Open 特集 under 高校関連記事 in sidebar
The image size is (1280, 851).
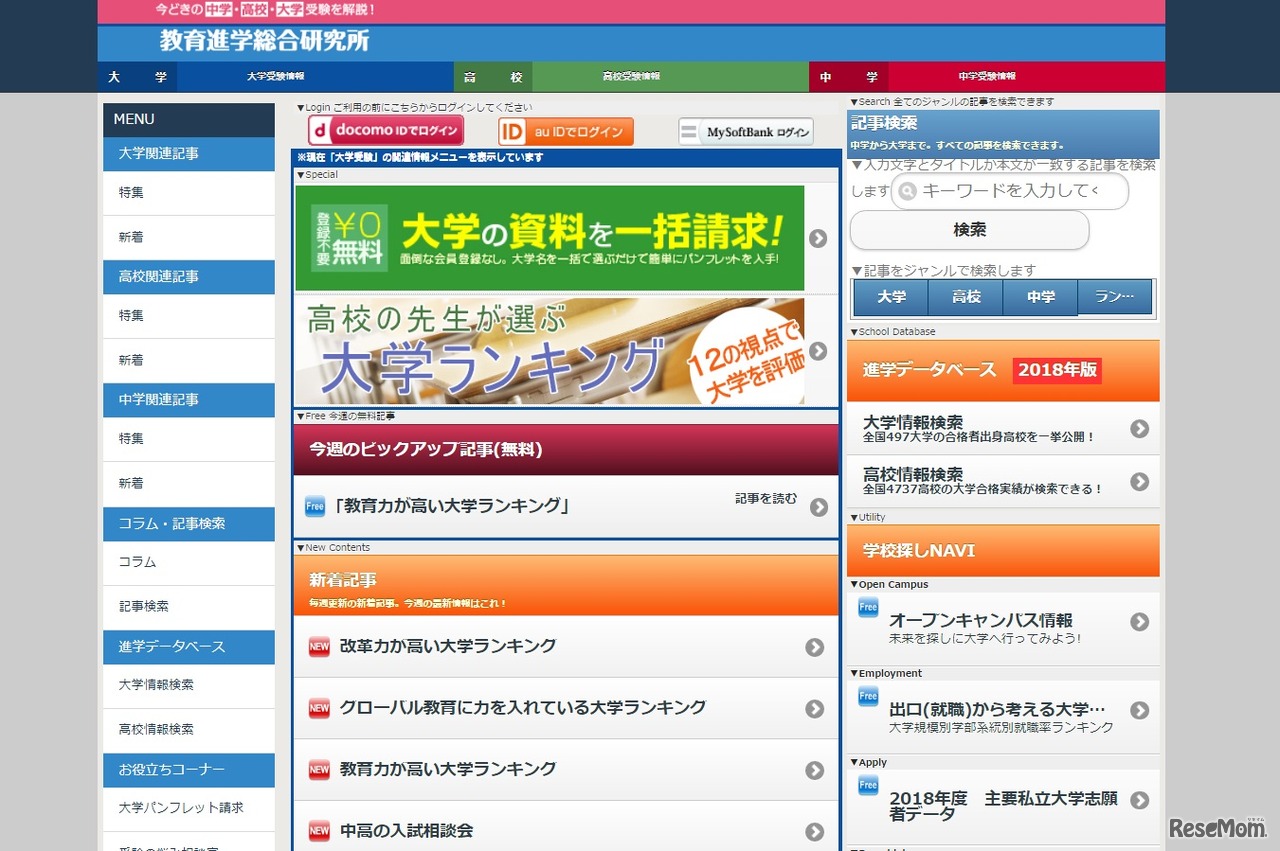pyautogui.click(x=189, y=316)
